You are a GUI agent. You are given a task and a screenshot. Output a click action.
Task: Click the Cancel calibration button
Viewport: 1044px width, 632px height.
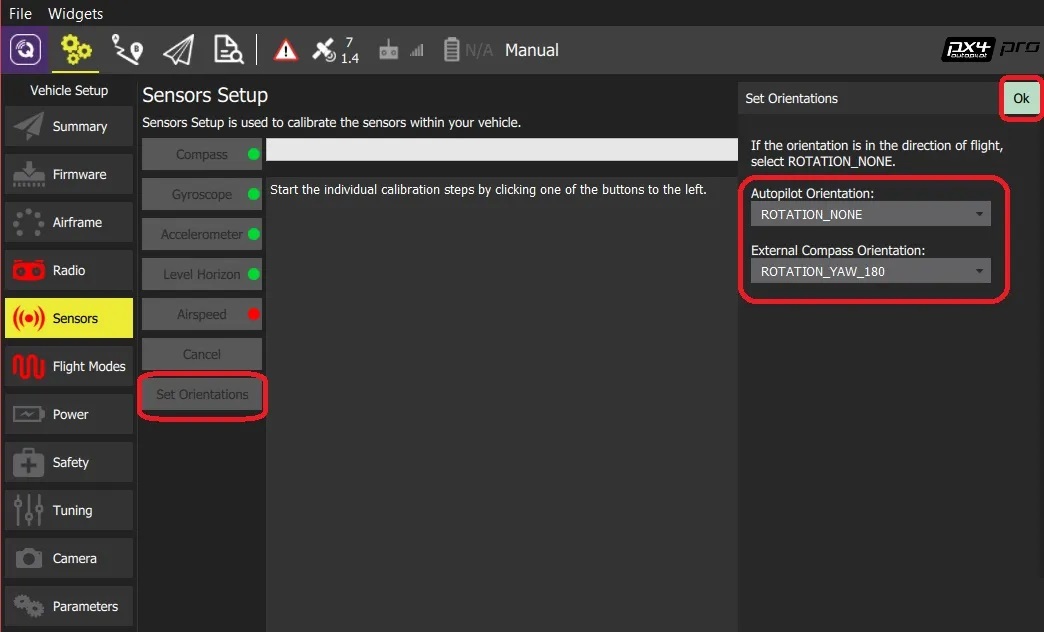click(x=202, y=354)
